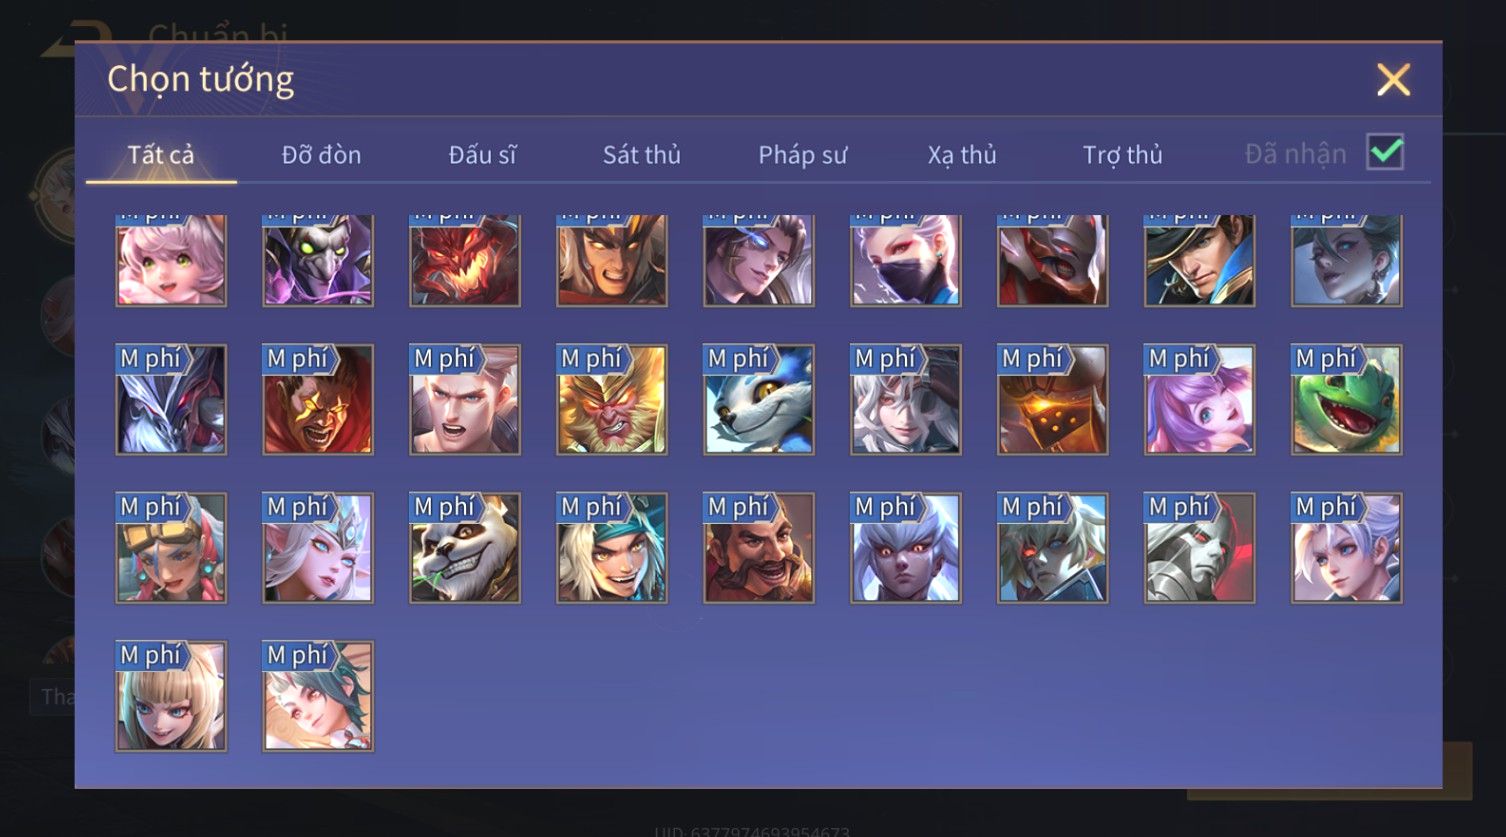Choose the masked white-haired ninja hero
1506x837 pixels.
(x=905, y=260)
